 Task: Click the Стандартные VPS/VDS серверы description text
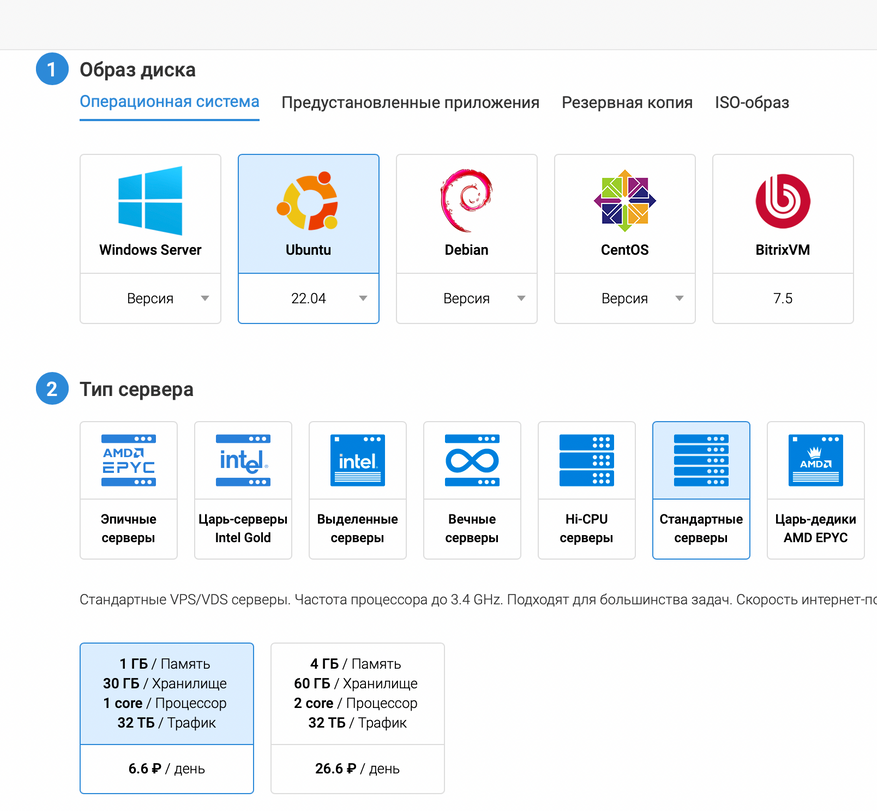(x=478, y=600)
